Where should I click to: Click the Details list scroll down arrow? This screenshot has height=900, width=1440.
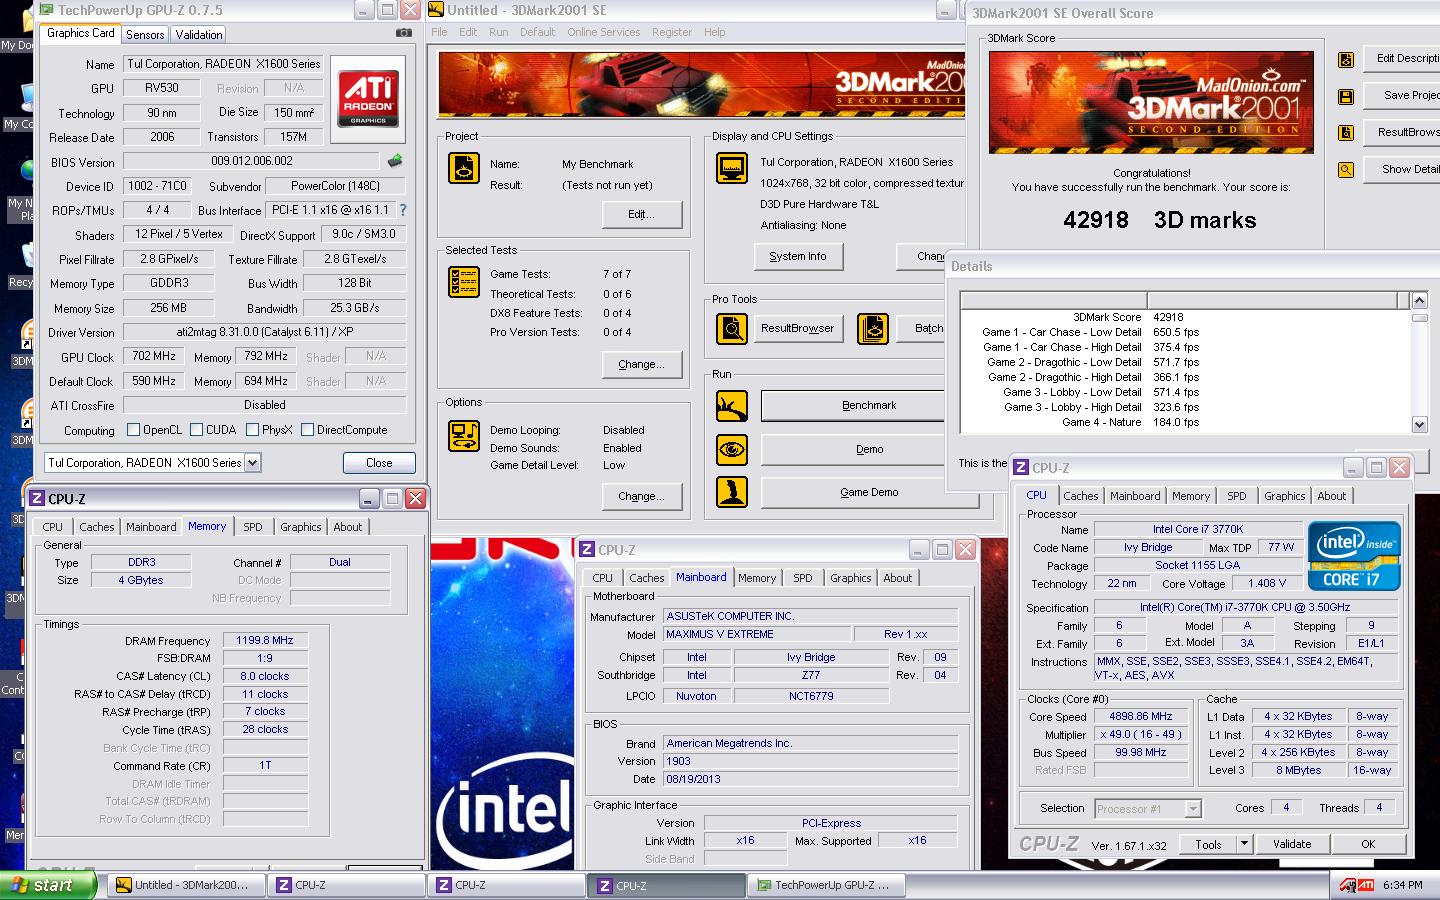coord(1419,424)
